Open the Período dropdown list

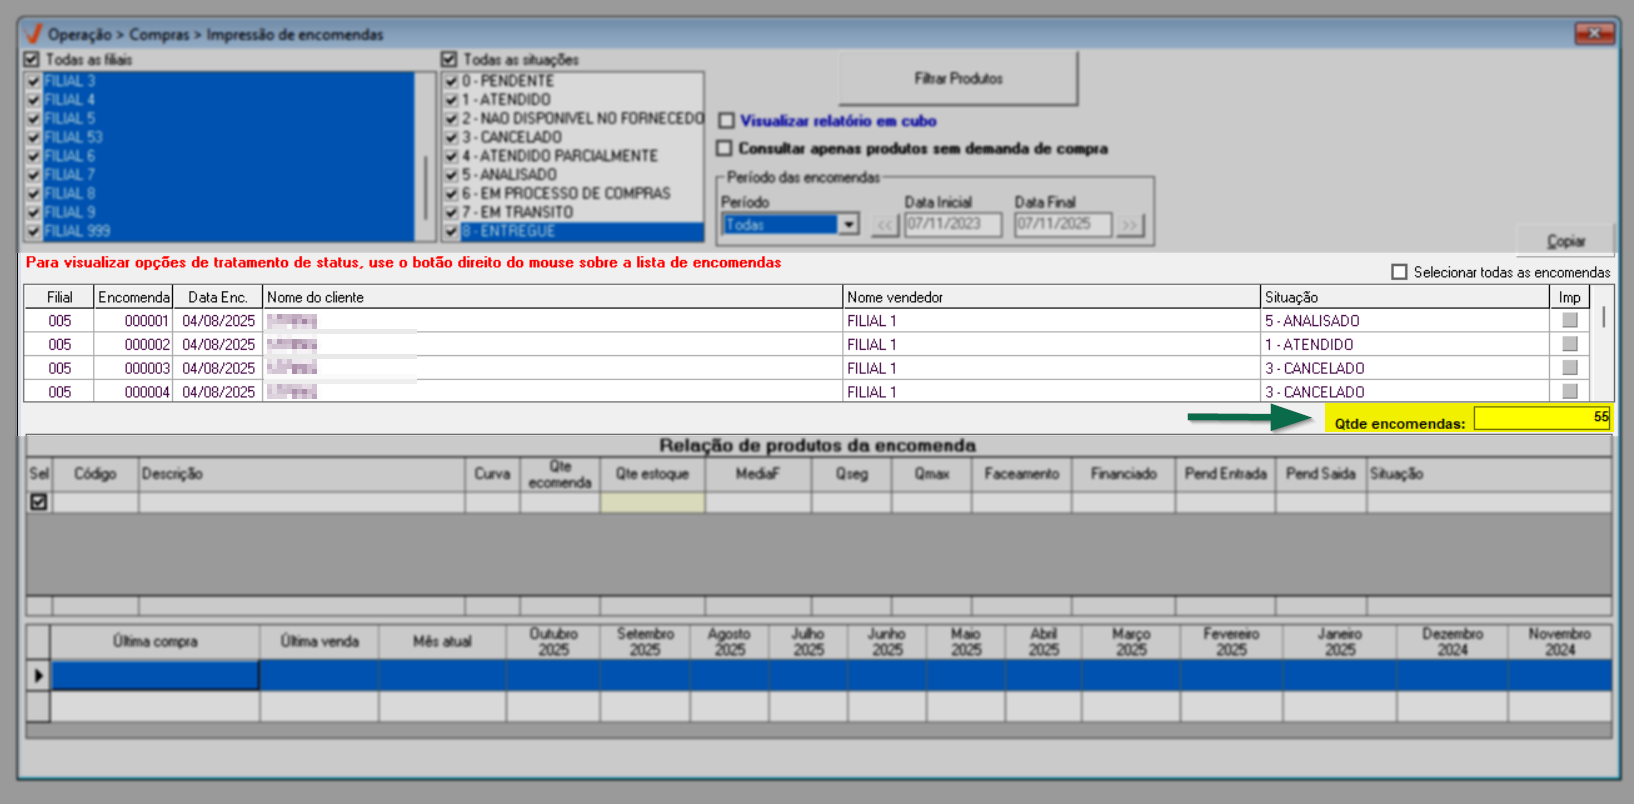848,225
